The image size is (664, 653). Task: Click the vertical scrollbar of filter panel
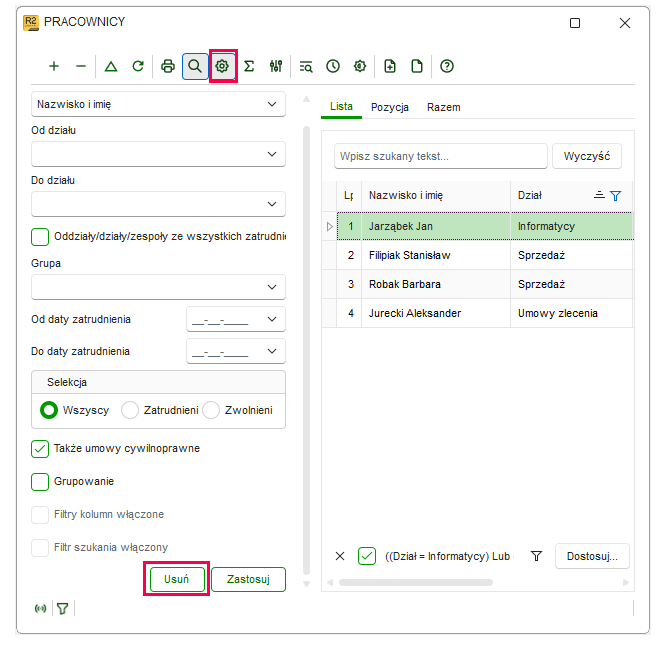307,351
